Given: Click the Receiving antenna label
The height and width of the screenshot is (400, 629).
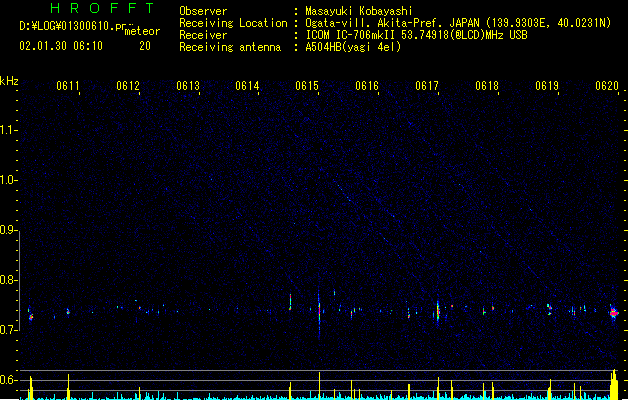Looking at the screenshot, I should (x=230, y=47).
